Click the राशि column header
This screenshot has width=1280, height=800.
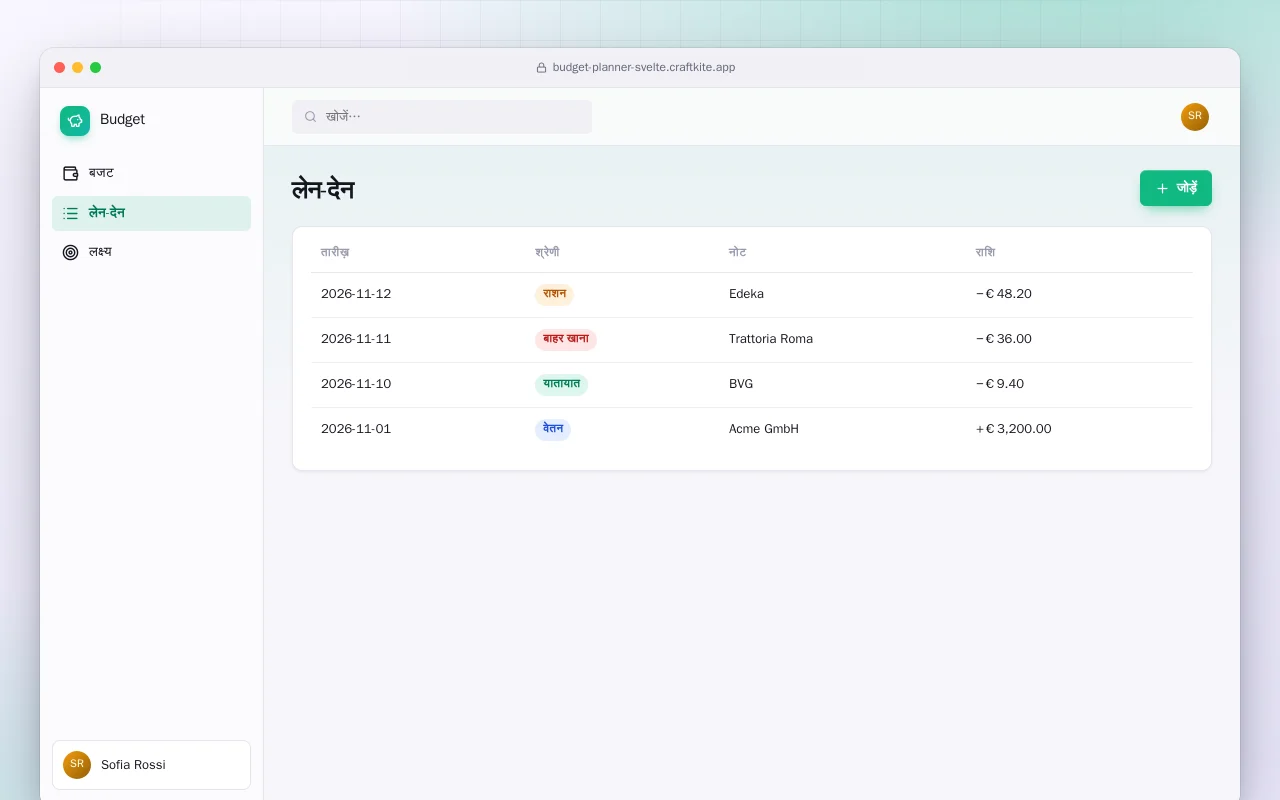point(985,252)
